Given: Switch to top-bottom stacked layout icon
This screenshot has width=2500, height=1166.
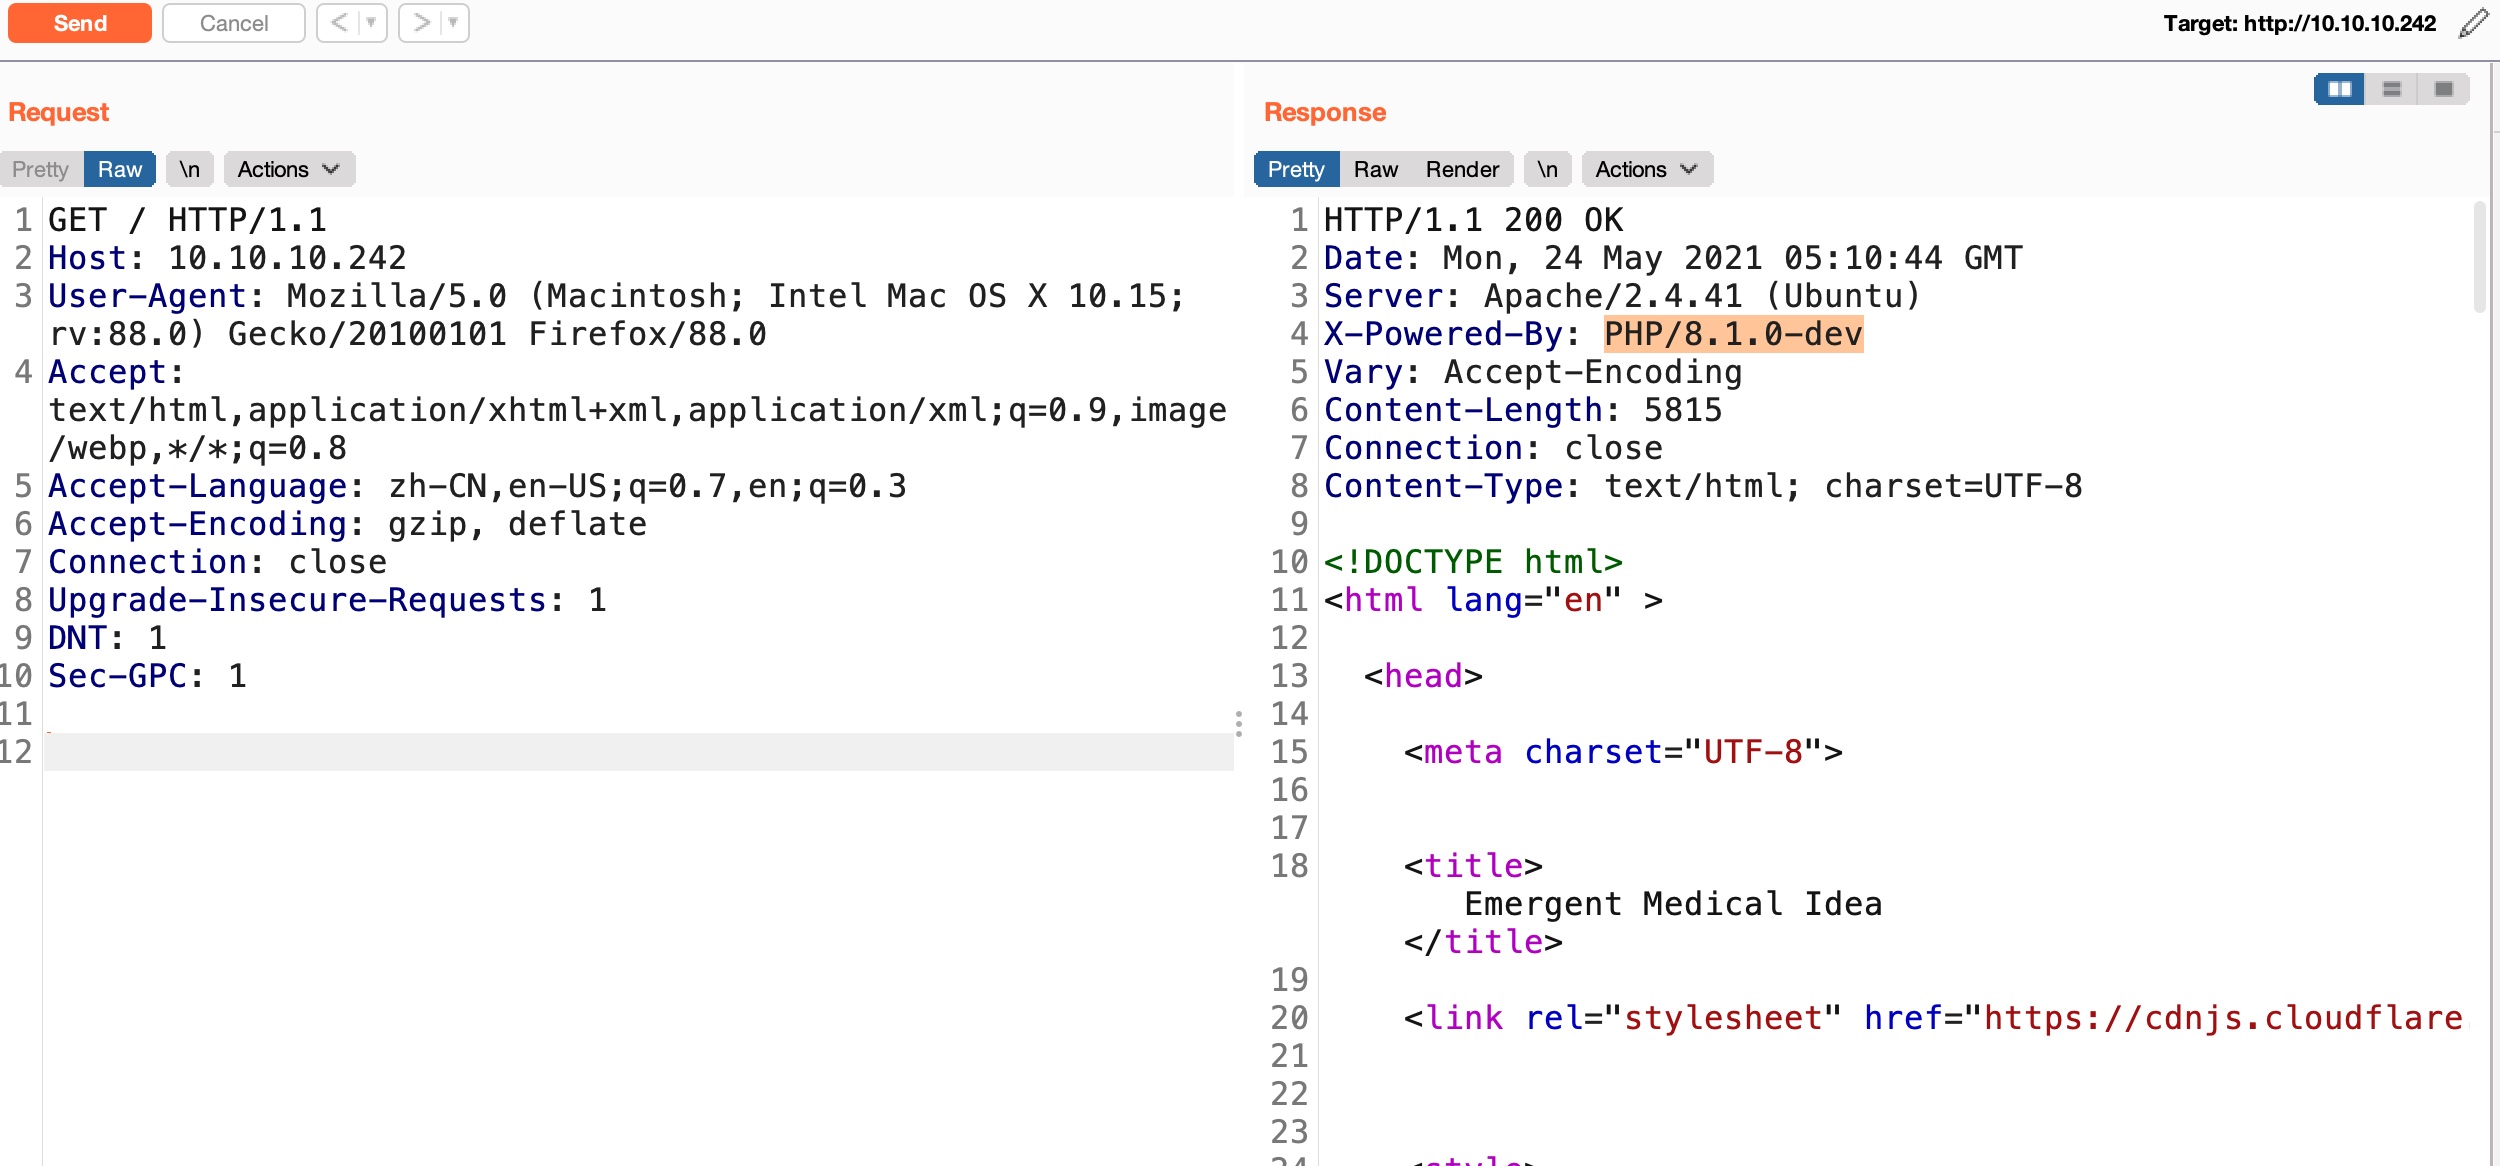Looking at the screenshot, I should [x=2391, y=90].
